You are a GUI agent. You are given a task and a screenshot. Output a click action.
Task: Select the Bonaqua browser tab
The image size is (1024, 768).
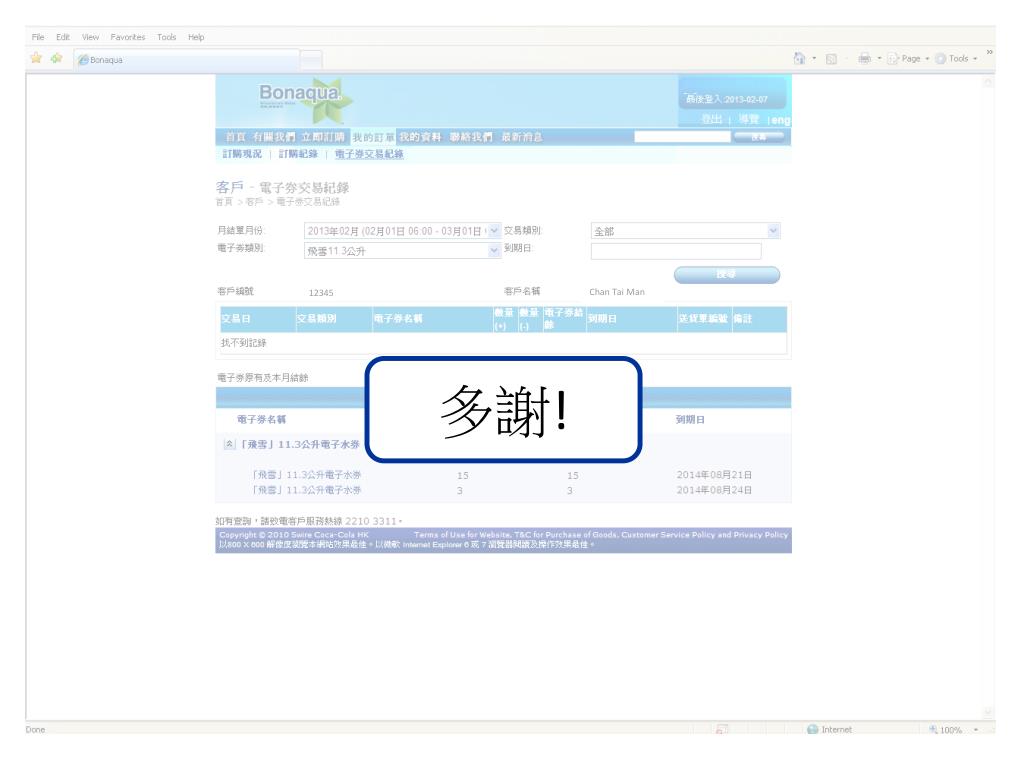[187, 59]
